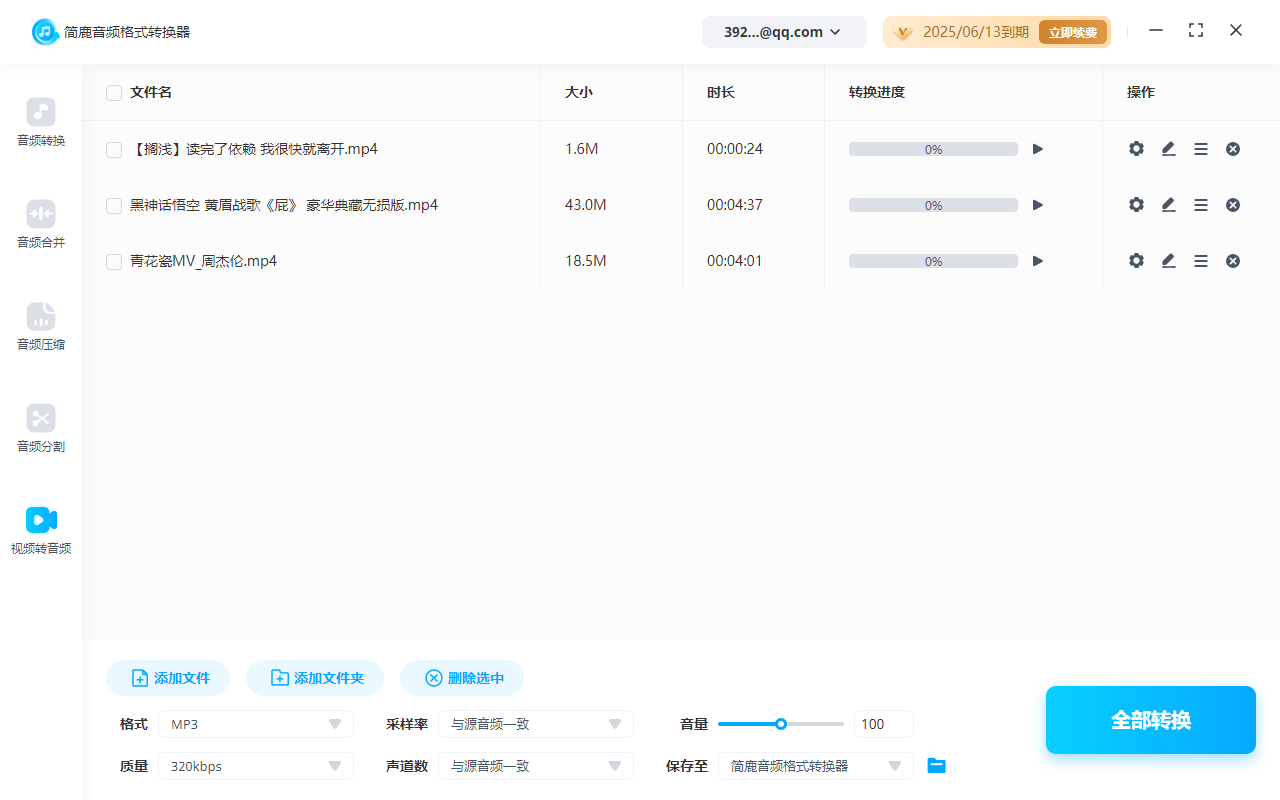
Task: Open the 格式 dropdown showing MP3
Action: pyautogui.click(x=255, y=723)
